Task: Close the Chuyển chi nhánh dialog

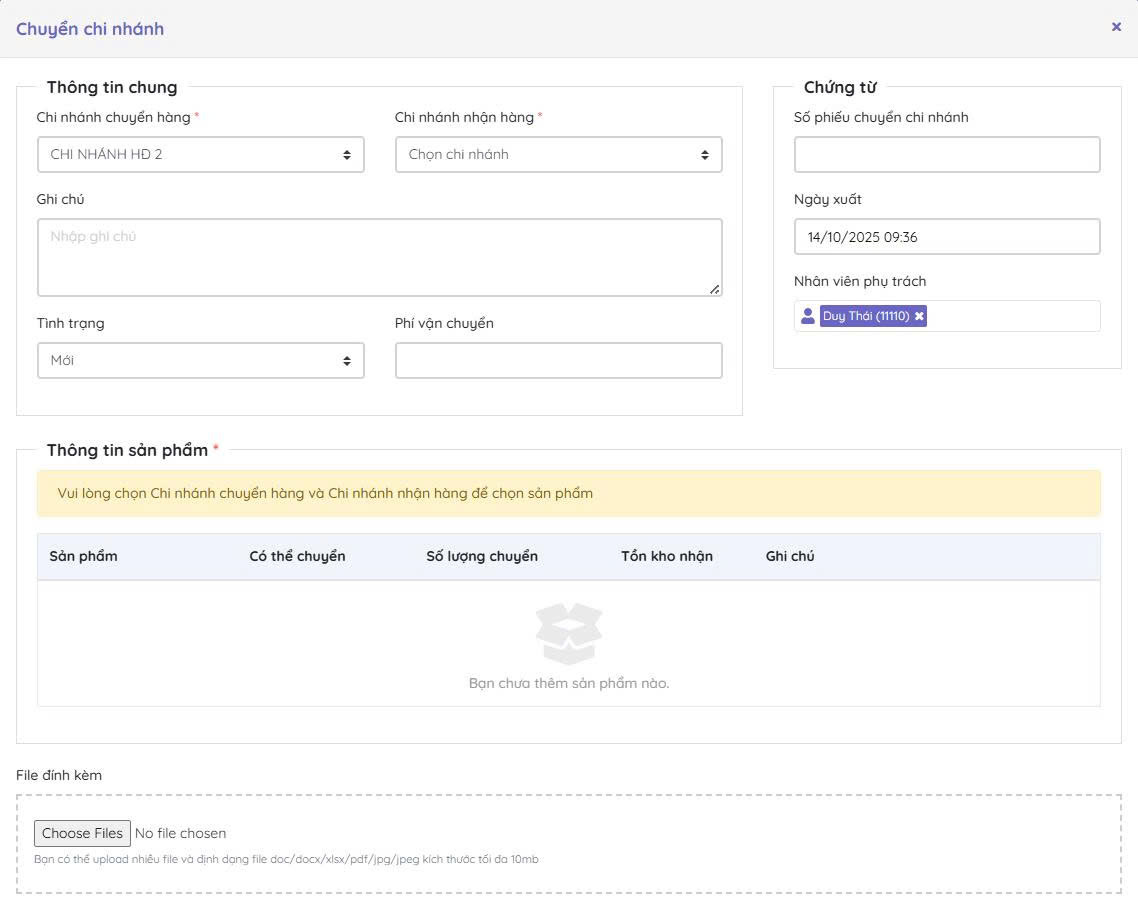Action: click(1116, 27)
